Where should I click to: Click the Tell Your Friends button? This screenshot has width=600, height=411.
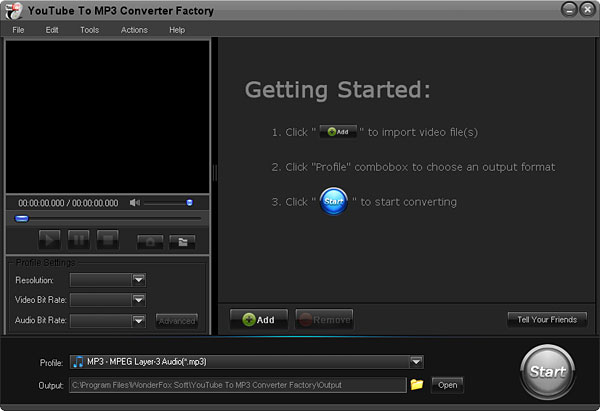(x=547, y=320)
